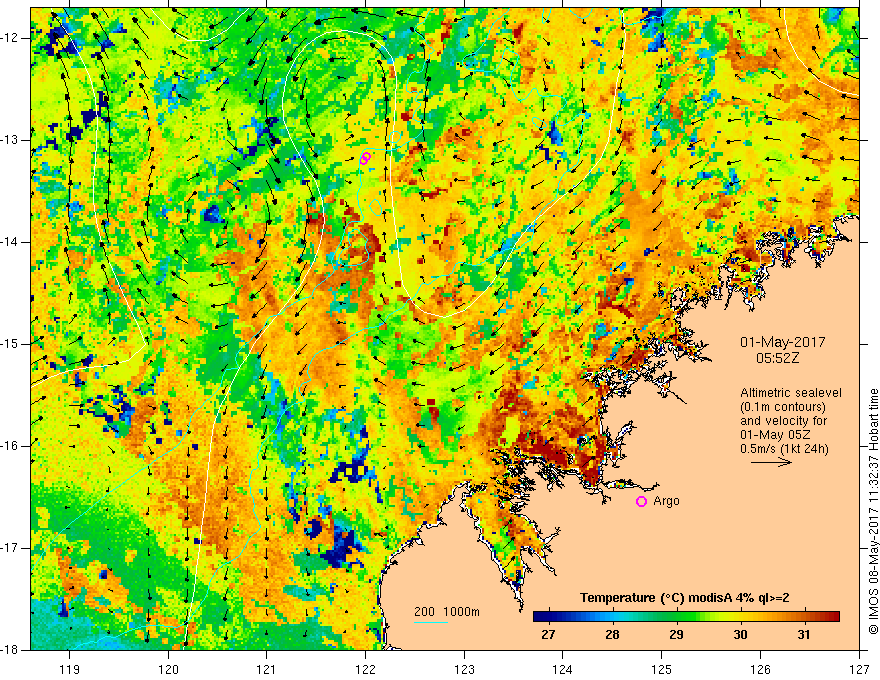Click the longitude axis label '119'
The width and height of the screenshot is (880, 680).
(x=69, y=669)
